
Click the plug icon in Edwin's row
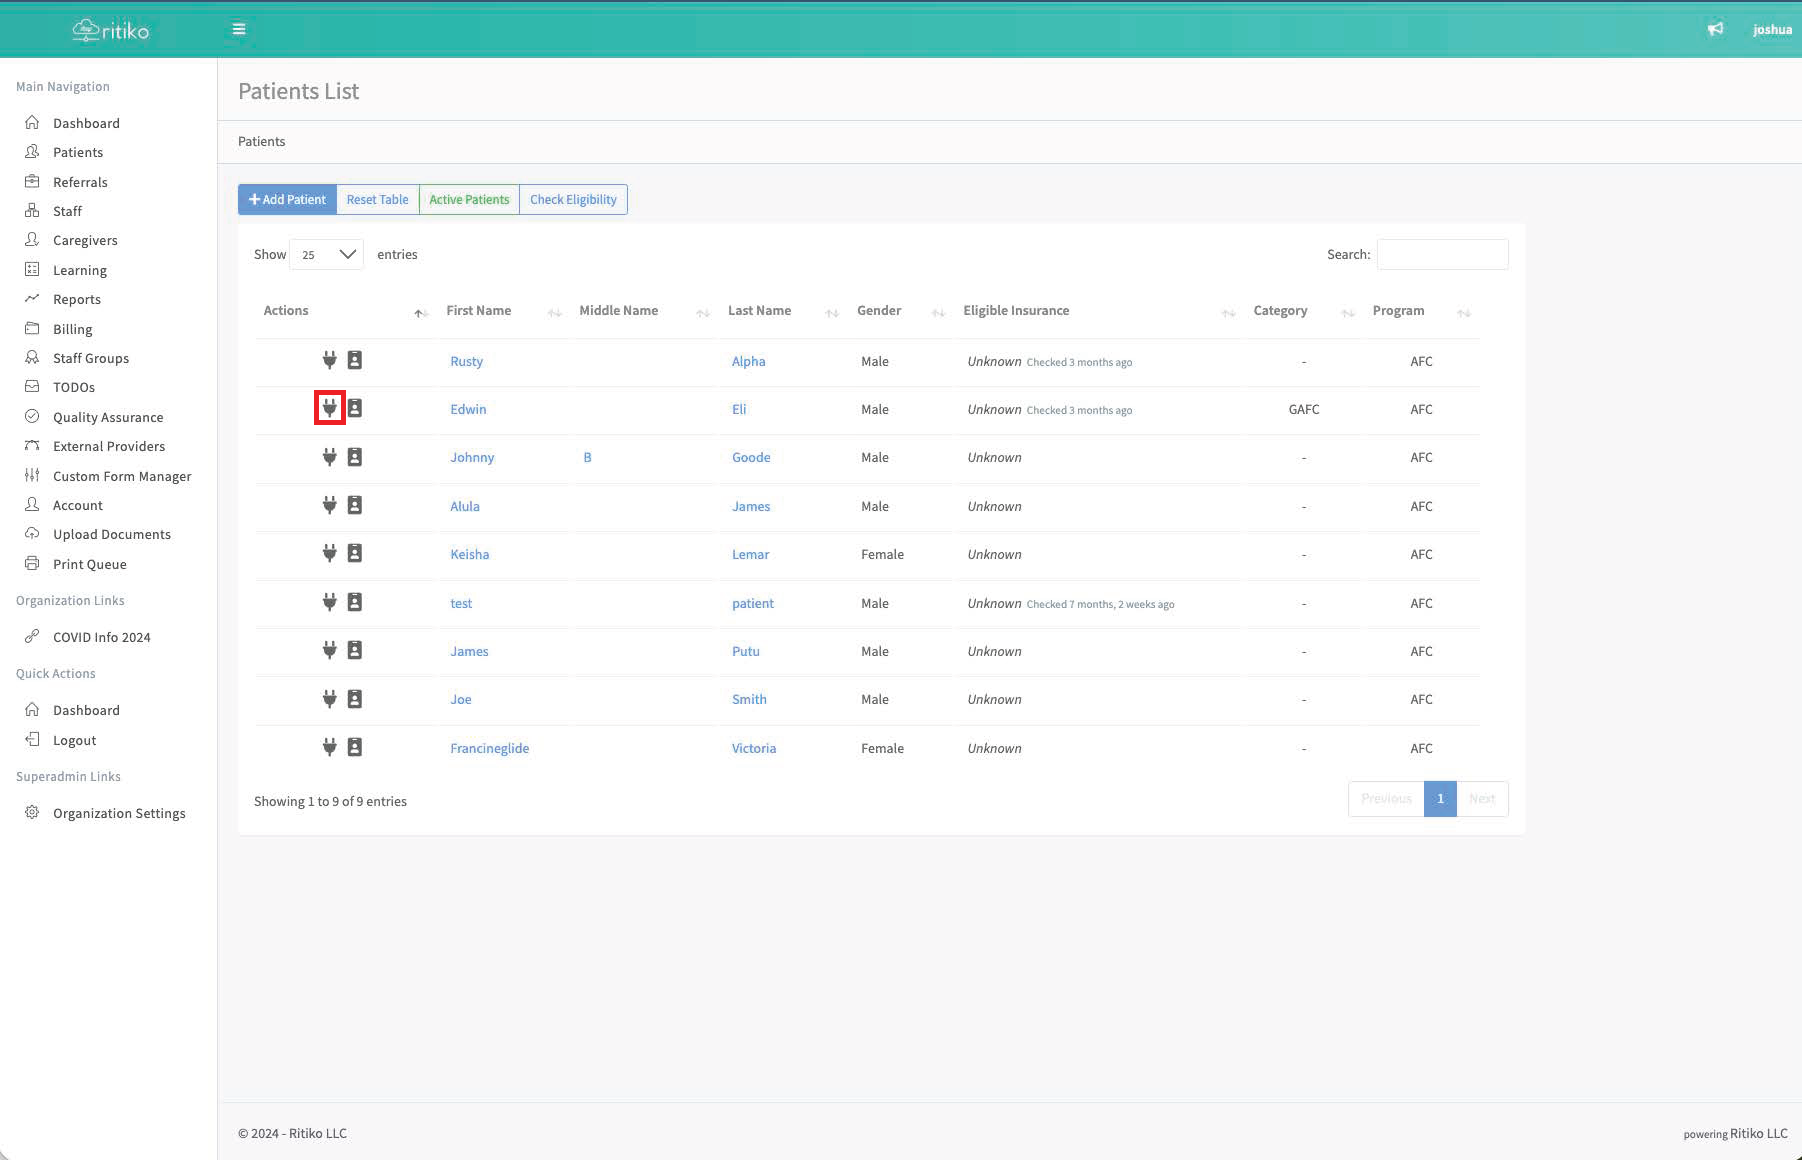pyautogui.click(x=329, y=408)
